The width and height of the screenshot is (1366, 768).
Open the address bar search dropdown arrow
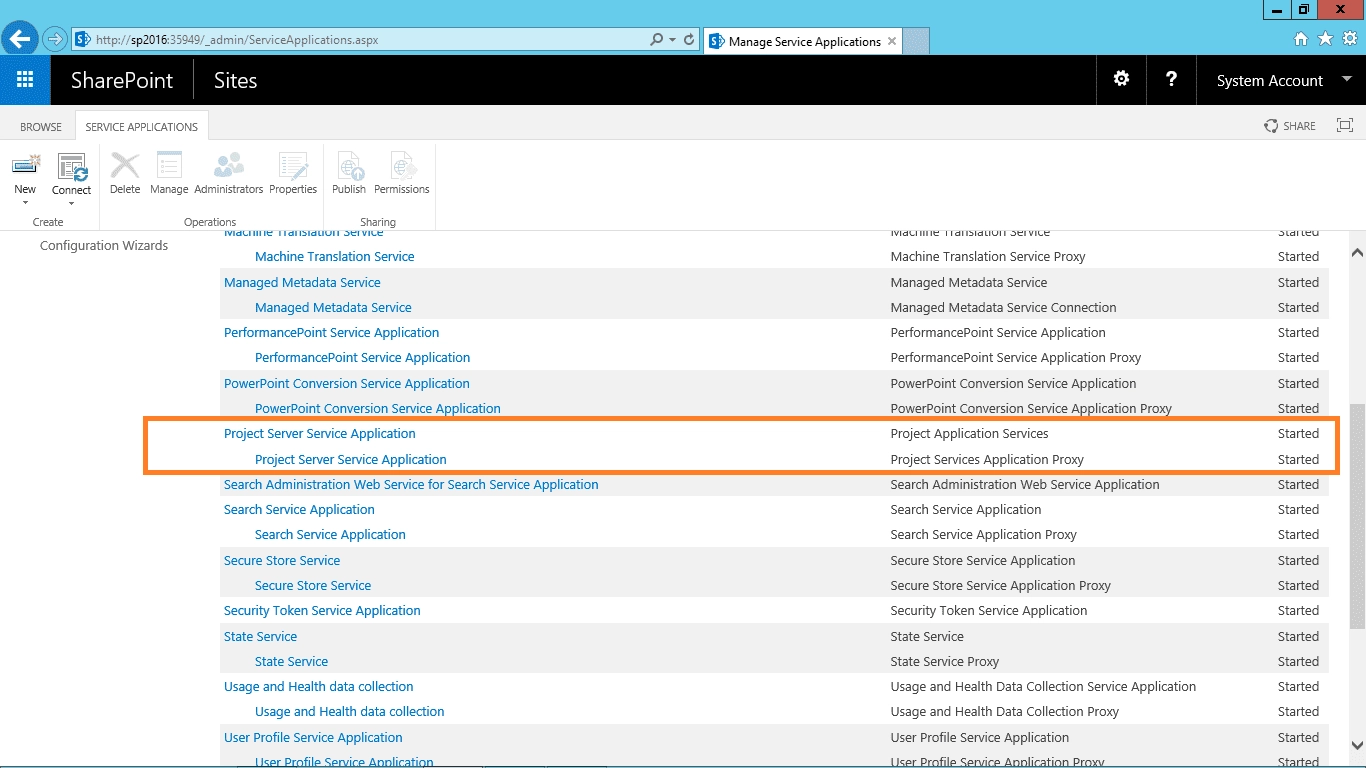672,40
